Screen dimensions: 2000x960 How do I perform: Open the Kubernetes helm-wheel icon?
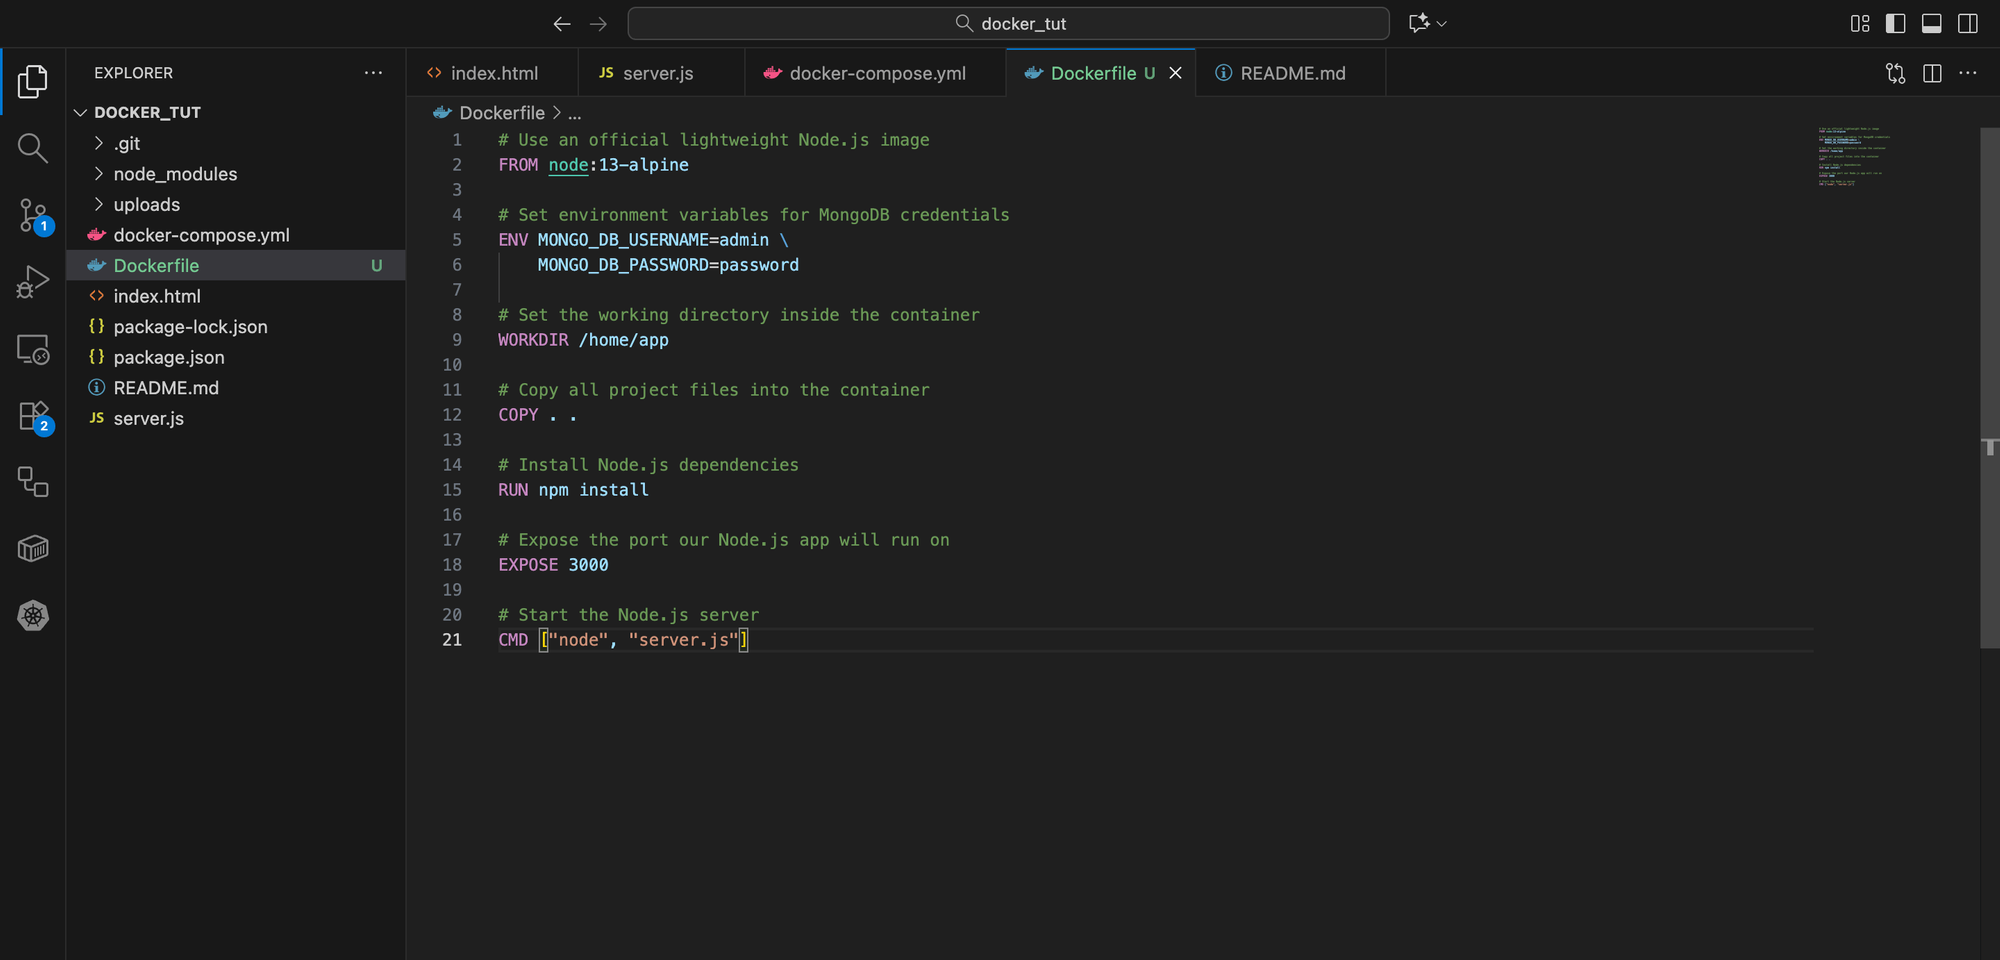[32, 616]
